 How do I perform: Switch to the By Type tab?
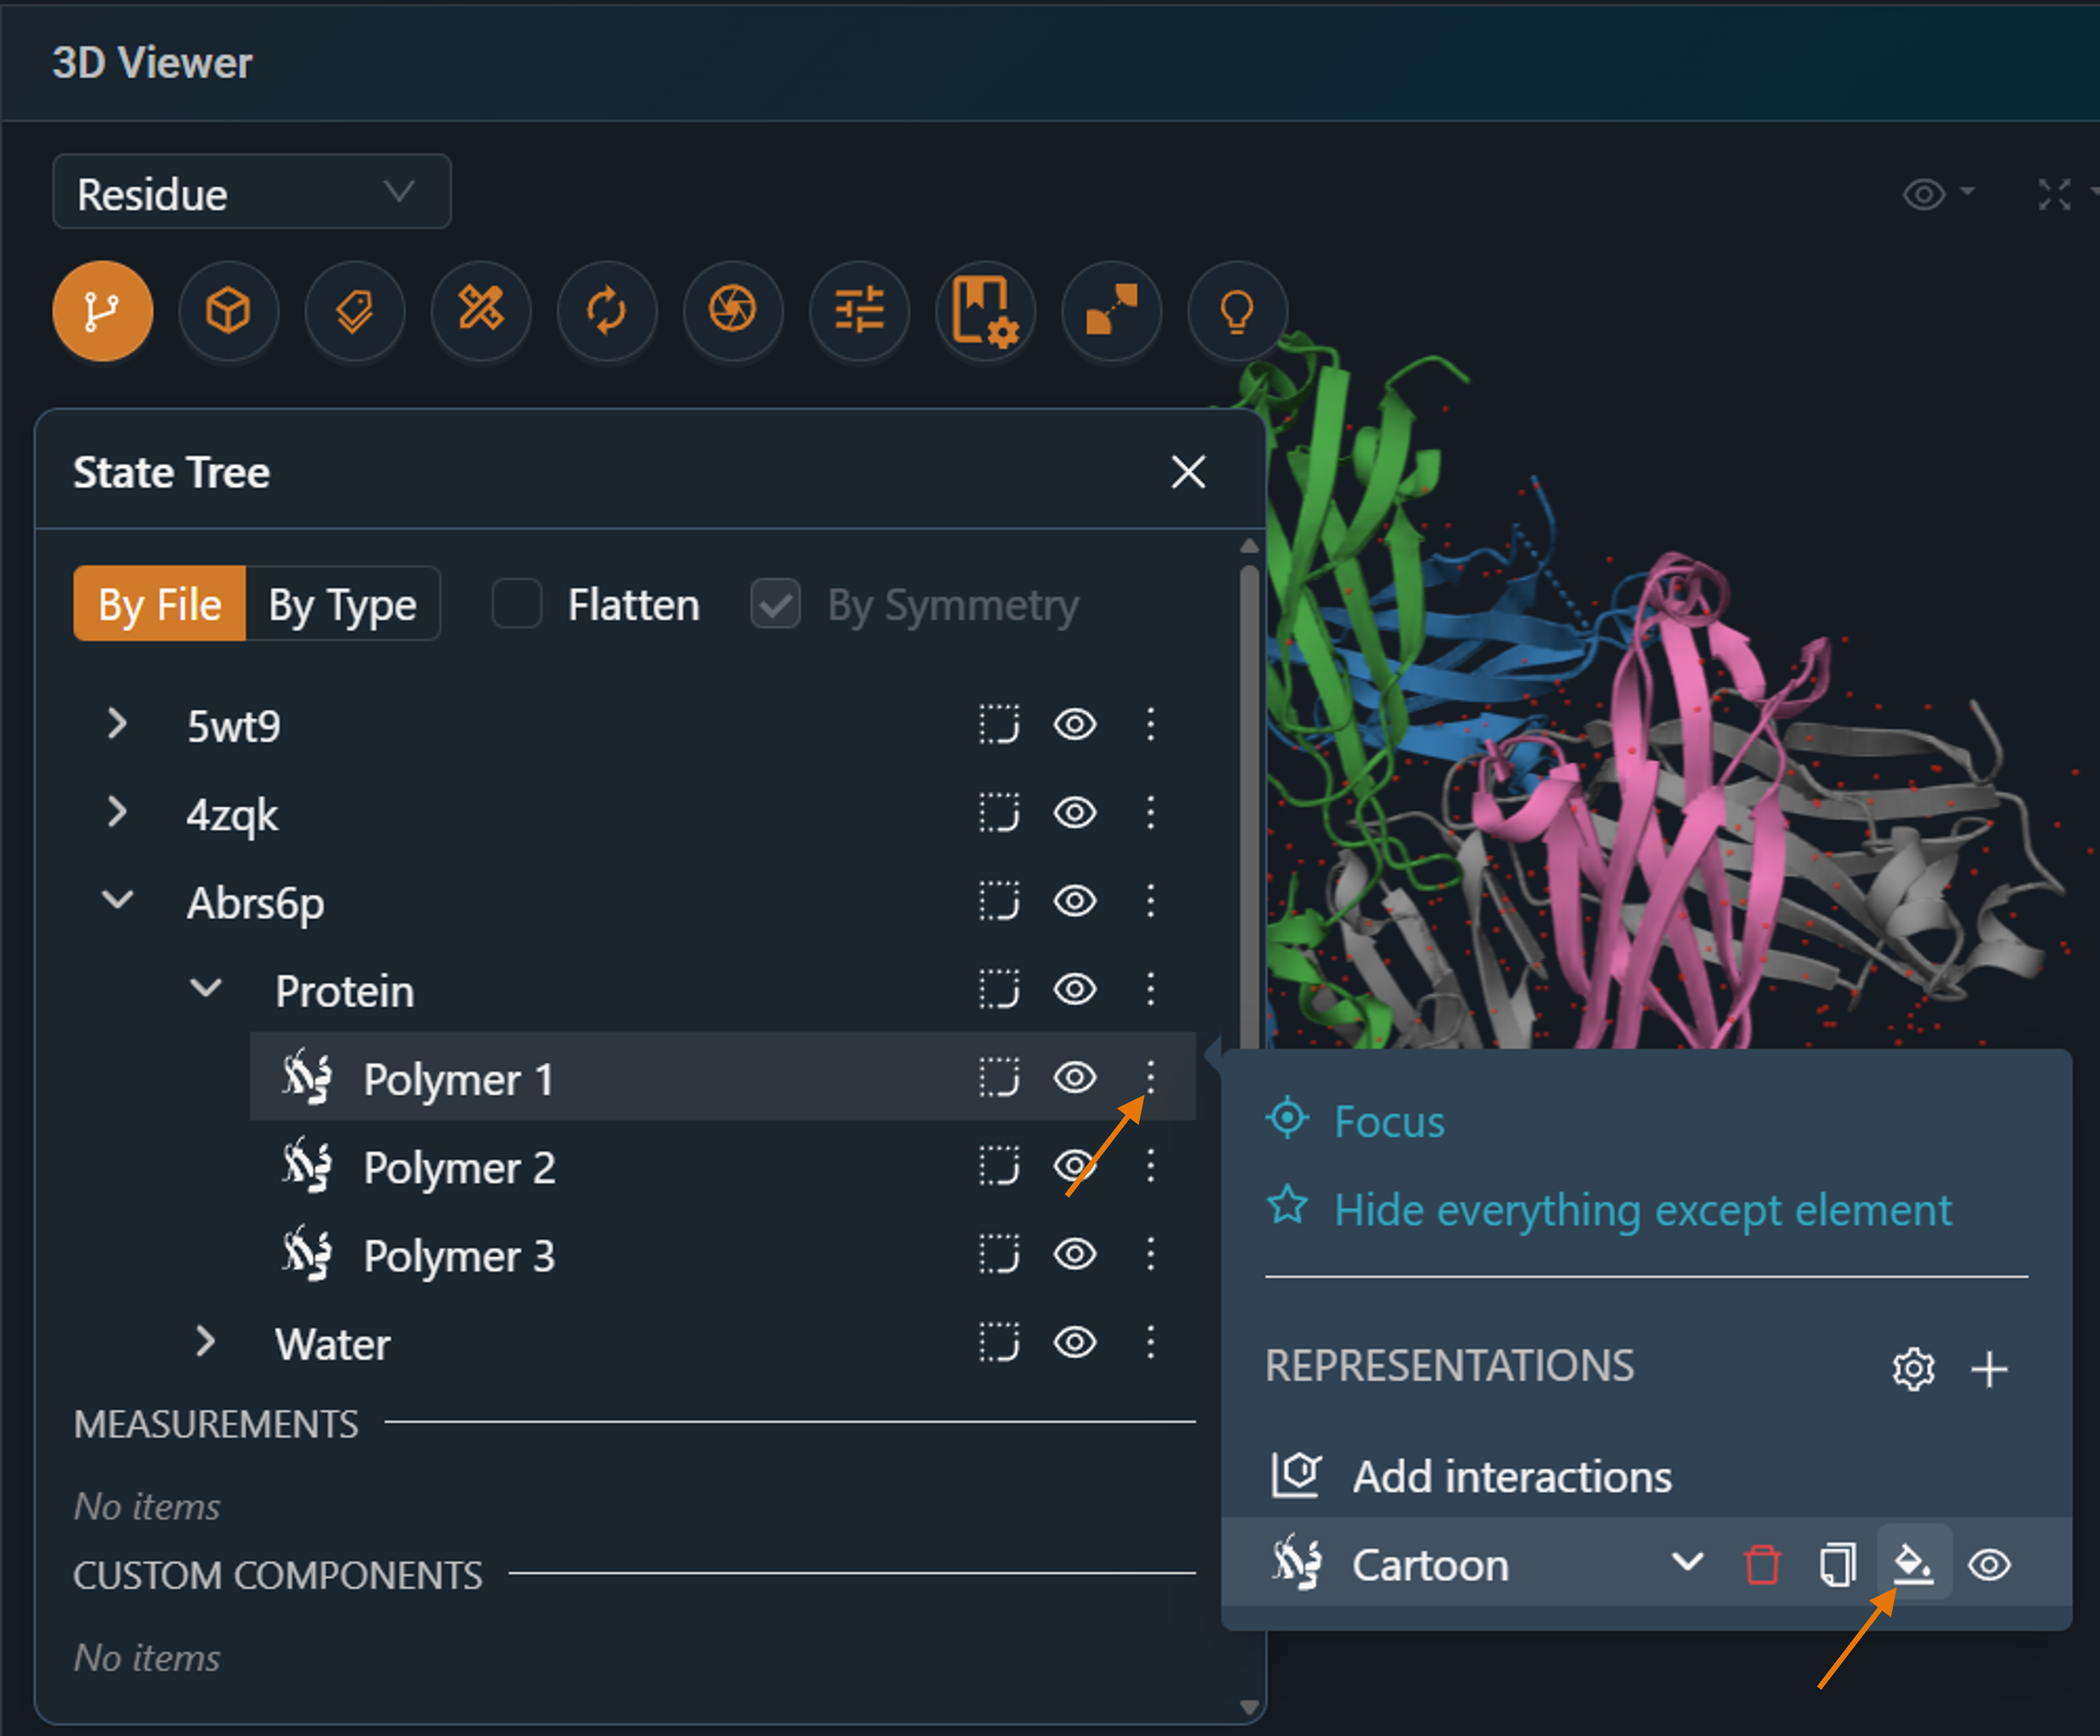[342, 604]
